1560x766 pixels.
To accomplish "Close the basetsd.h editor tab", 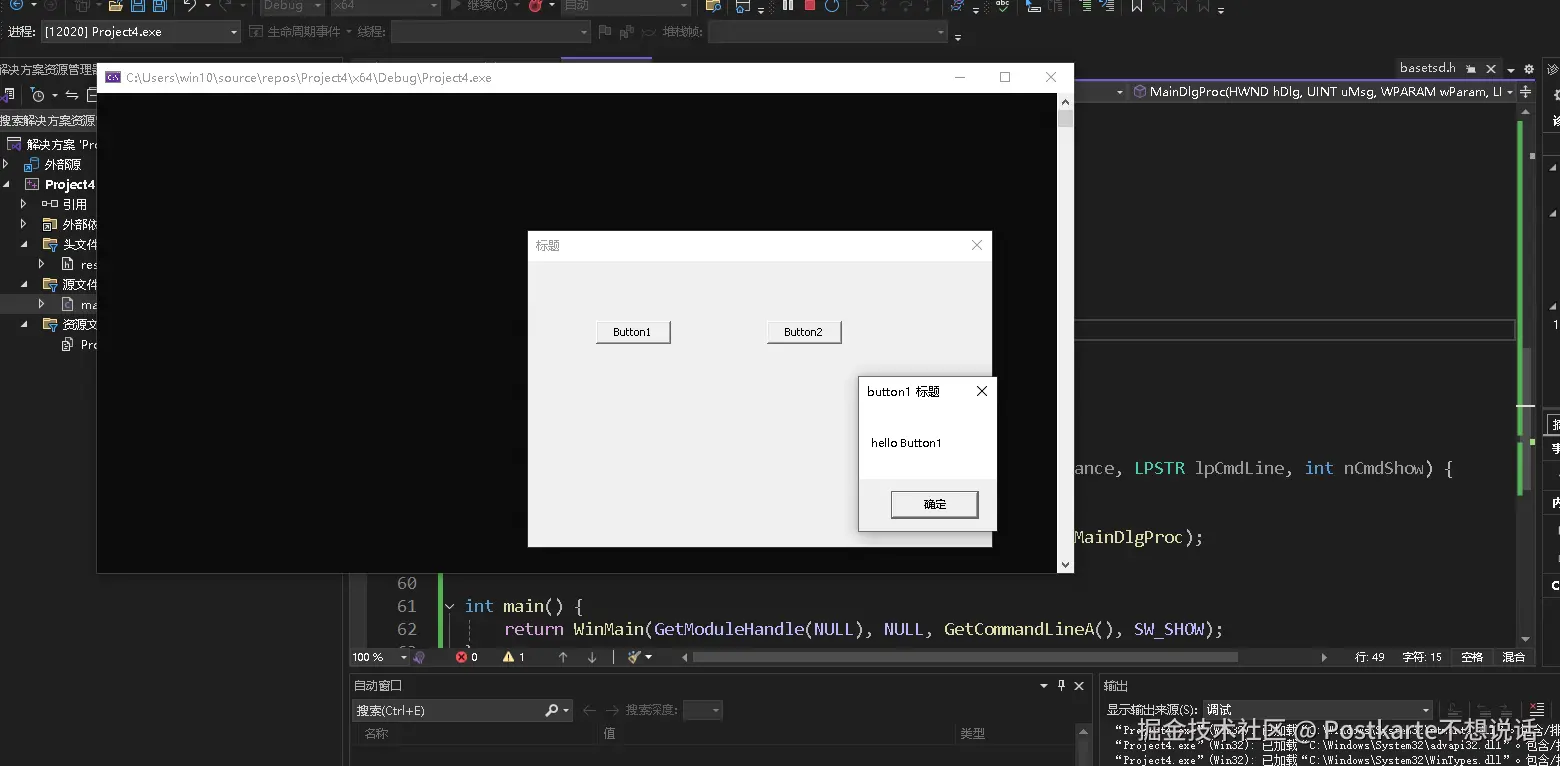I will [1491, 69].
